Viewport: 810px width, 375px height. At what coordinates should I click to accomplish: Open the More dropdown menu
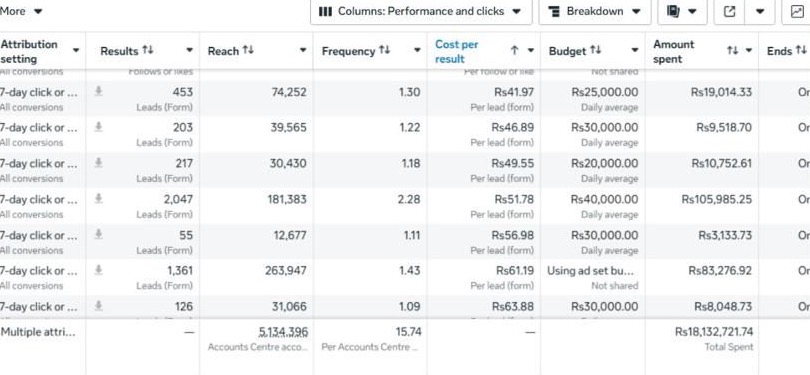click(x=21, y=11)
